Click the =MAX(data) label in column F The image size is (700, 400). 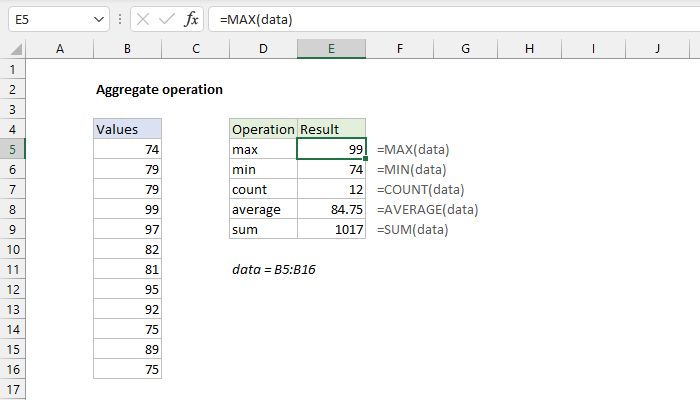point(413,150)
